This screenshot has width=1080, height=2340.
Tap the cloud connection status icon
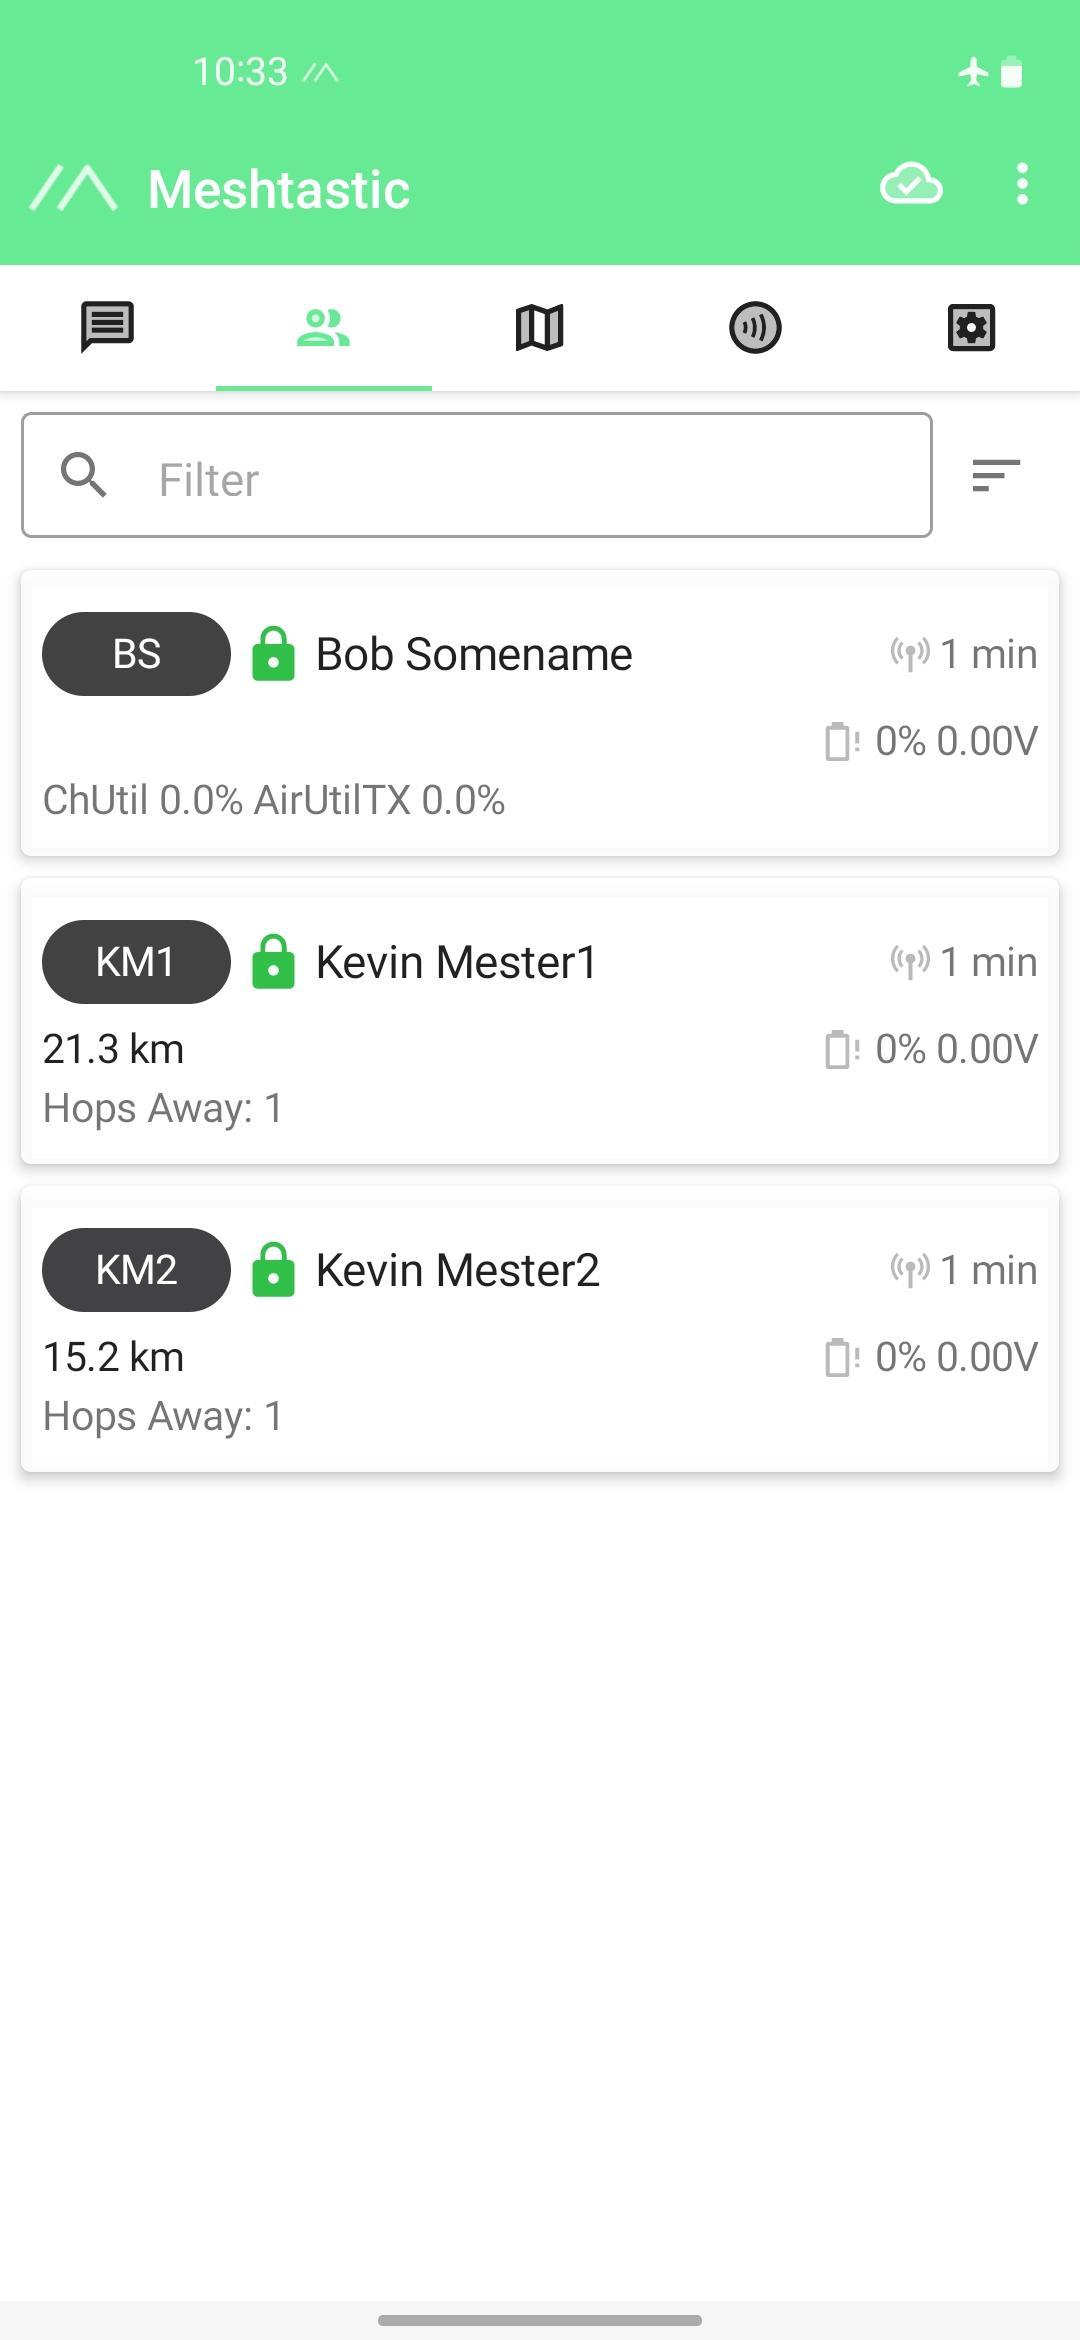tap(911, 185)
